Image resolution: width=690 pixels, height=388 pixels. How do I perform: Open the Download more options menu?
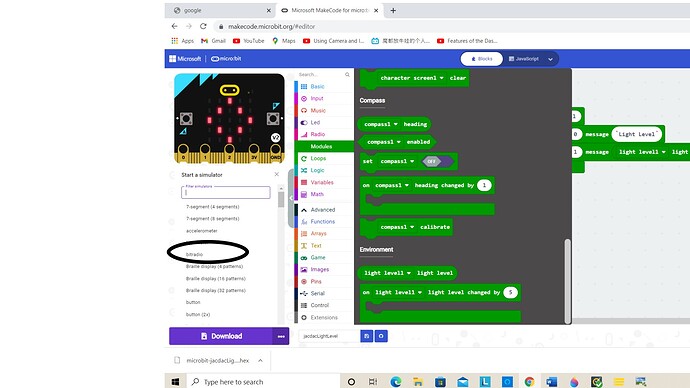[x=281, y=336]
